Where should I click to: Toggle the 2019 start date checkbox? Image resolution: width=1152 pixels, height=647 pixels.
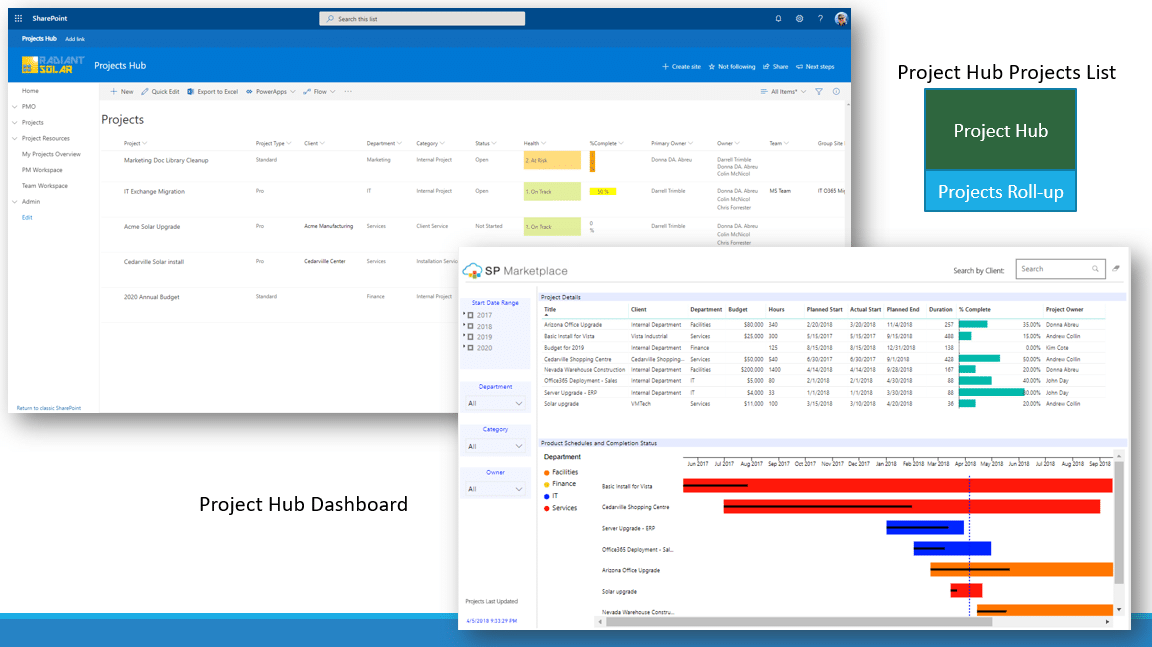(x=471, y=337)
